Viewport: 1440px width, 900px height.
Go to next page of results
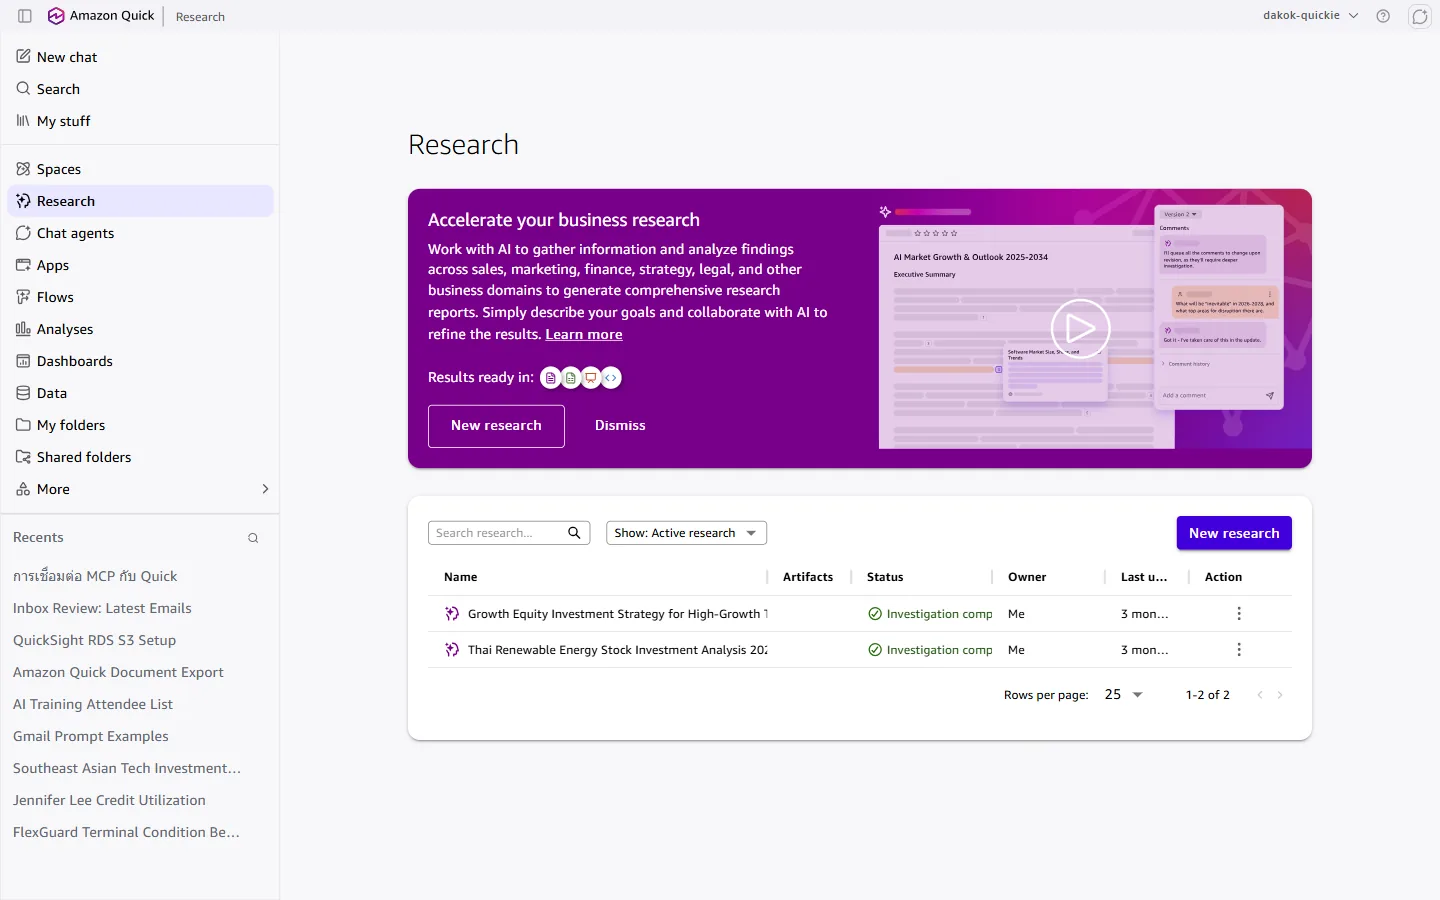tap(1280, 695)
